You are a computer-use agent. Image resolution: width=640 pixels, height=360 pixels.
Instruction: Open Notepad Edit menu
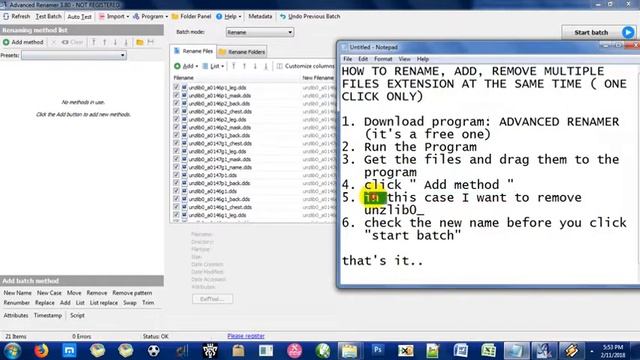(x=363, y=59)
